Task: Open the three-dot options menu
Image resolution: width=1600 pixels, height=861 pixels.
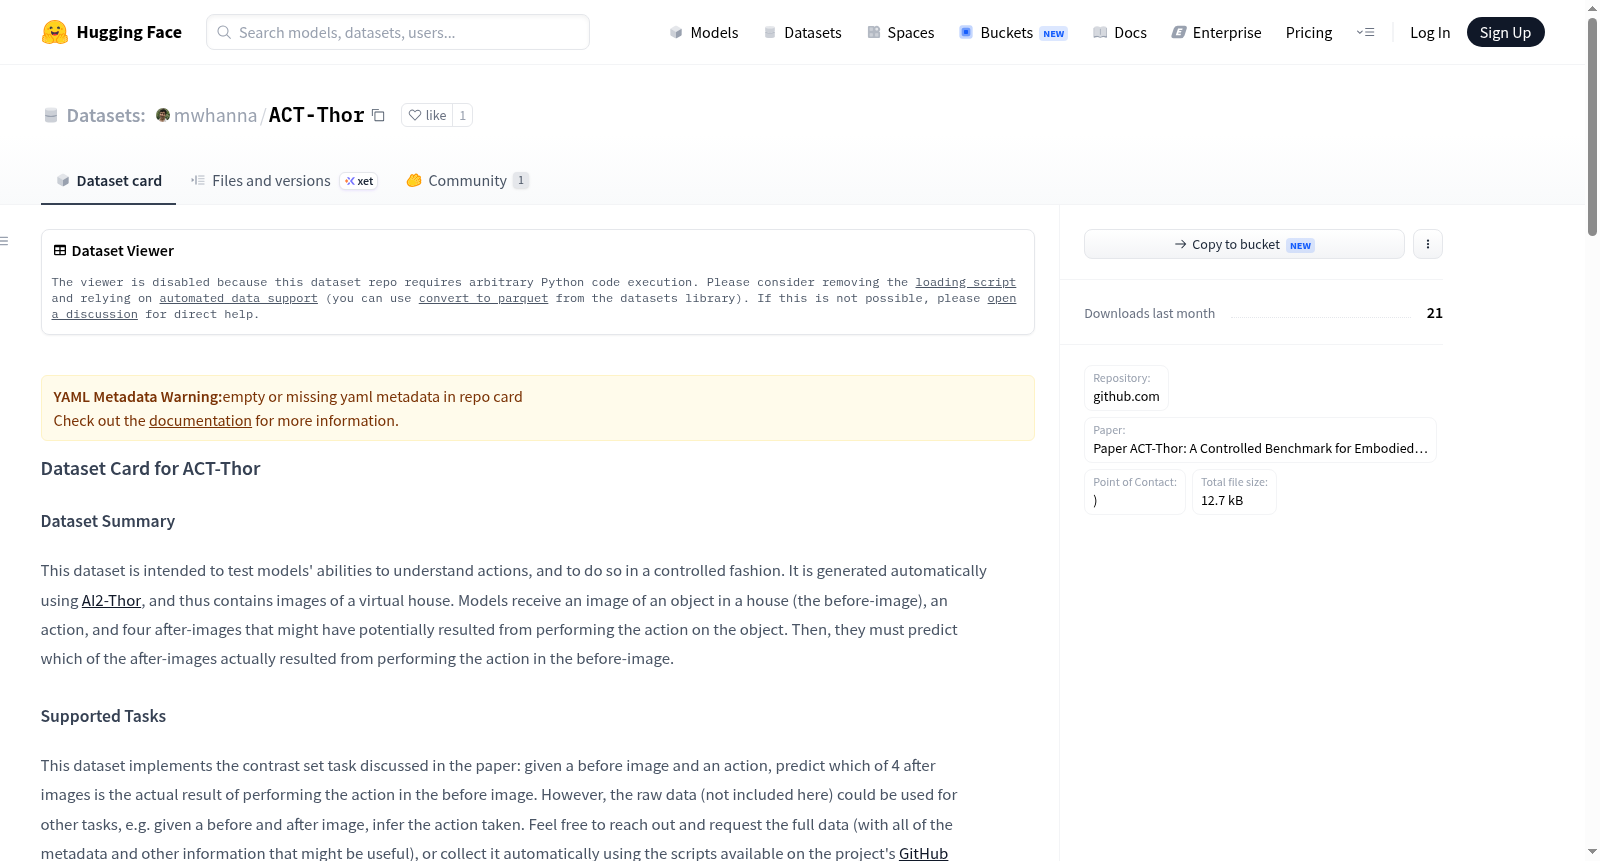Action: coord(1428,244)
